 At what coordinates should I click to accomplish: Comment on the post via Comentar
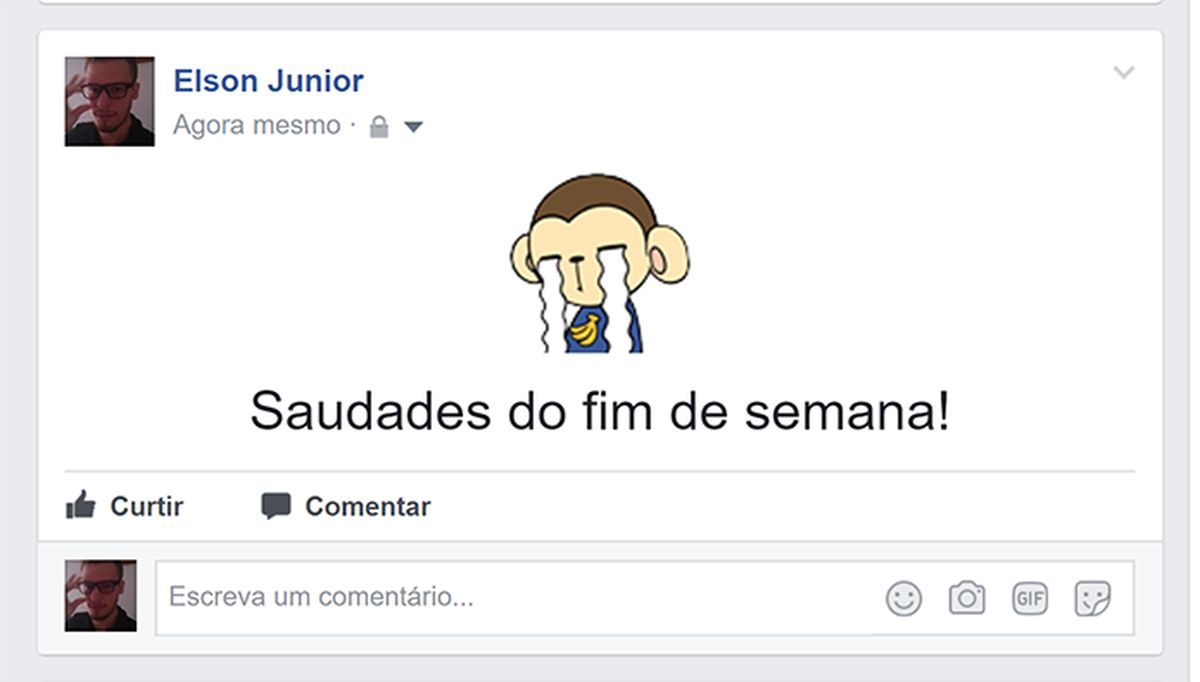pos(365,505)
